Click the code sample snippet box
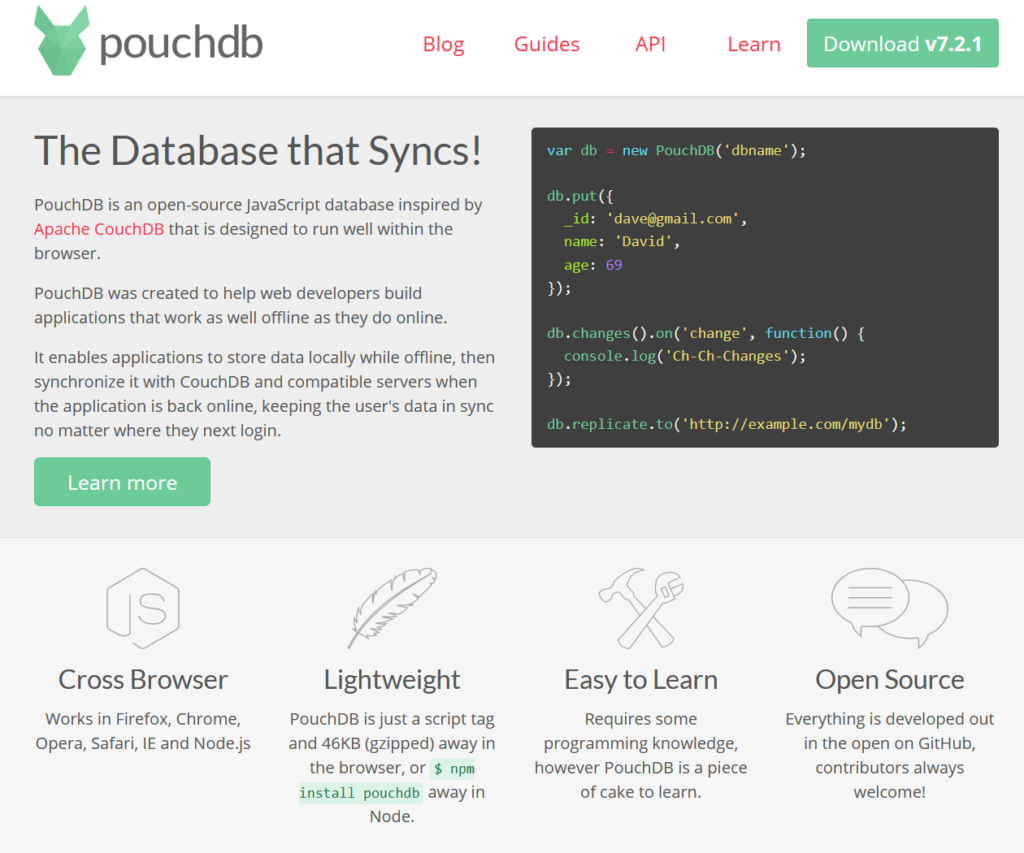 click(764, 286)
